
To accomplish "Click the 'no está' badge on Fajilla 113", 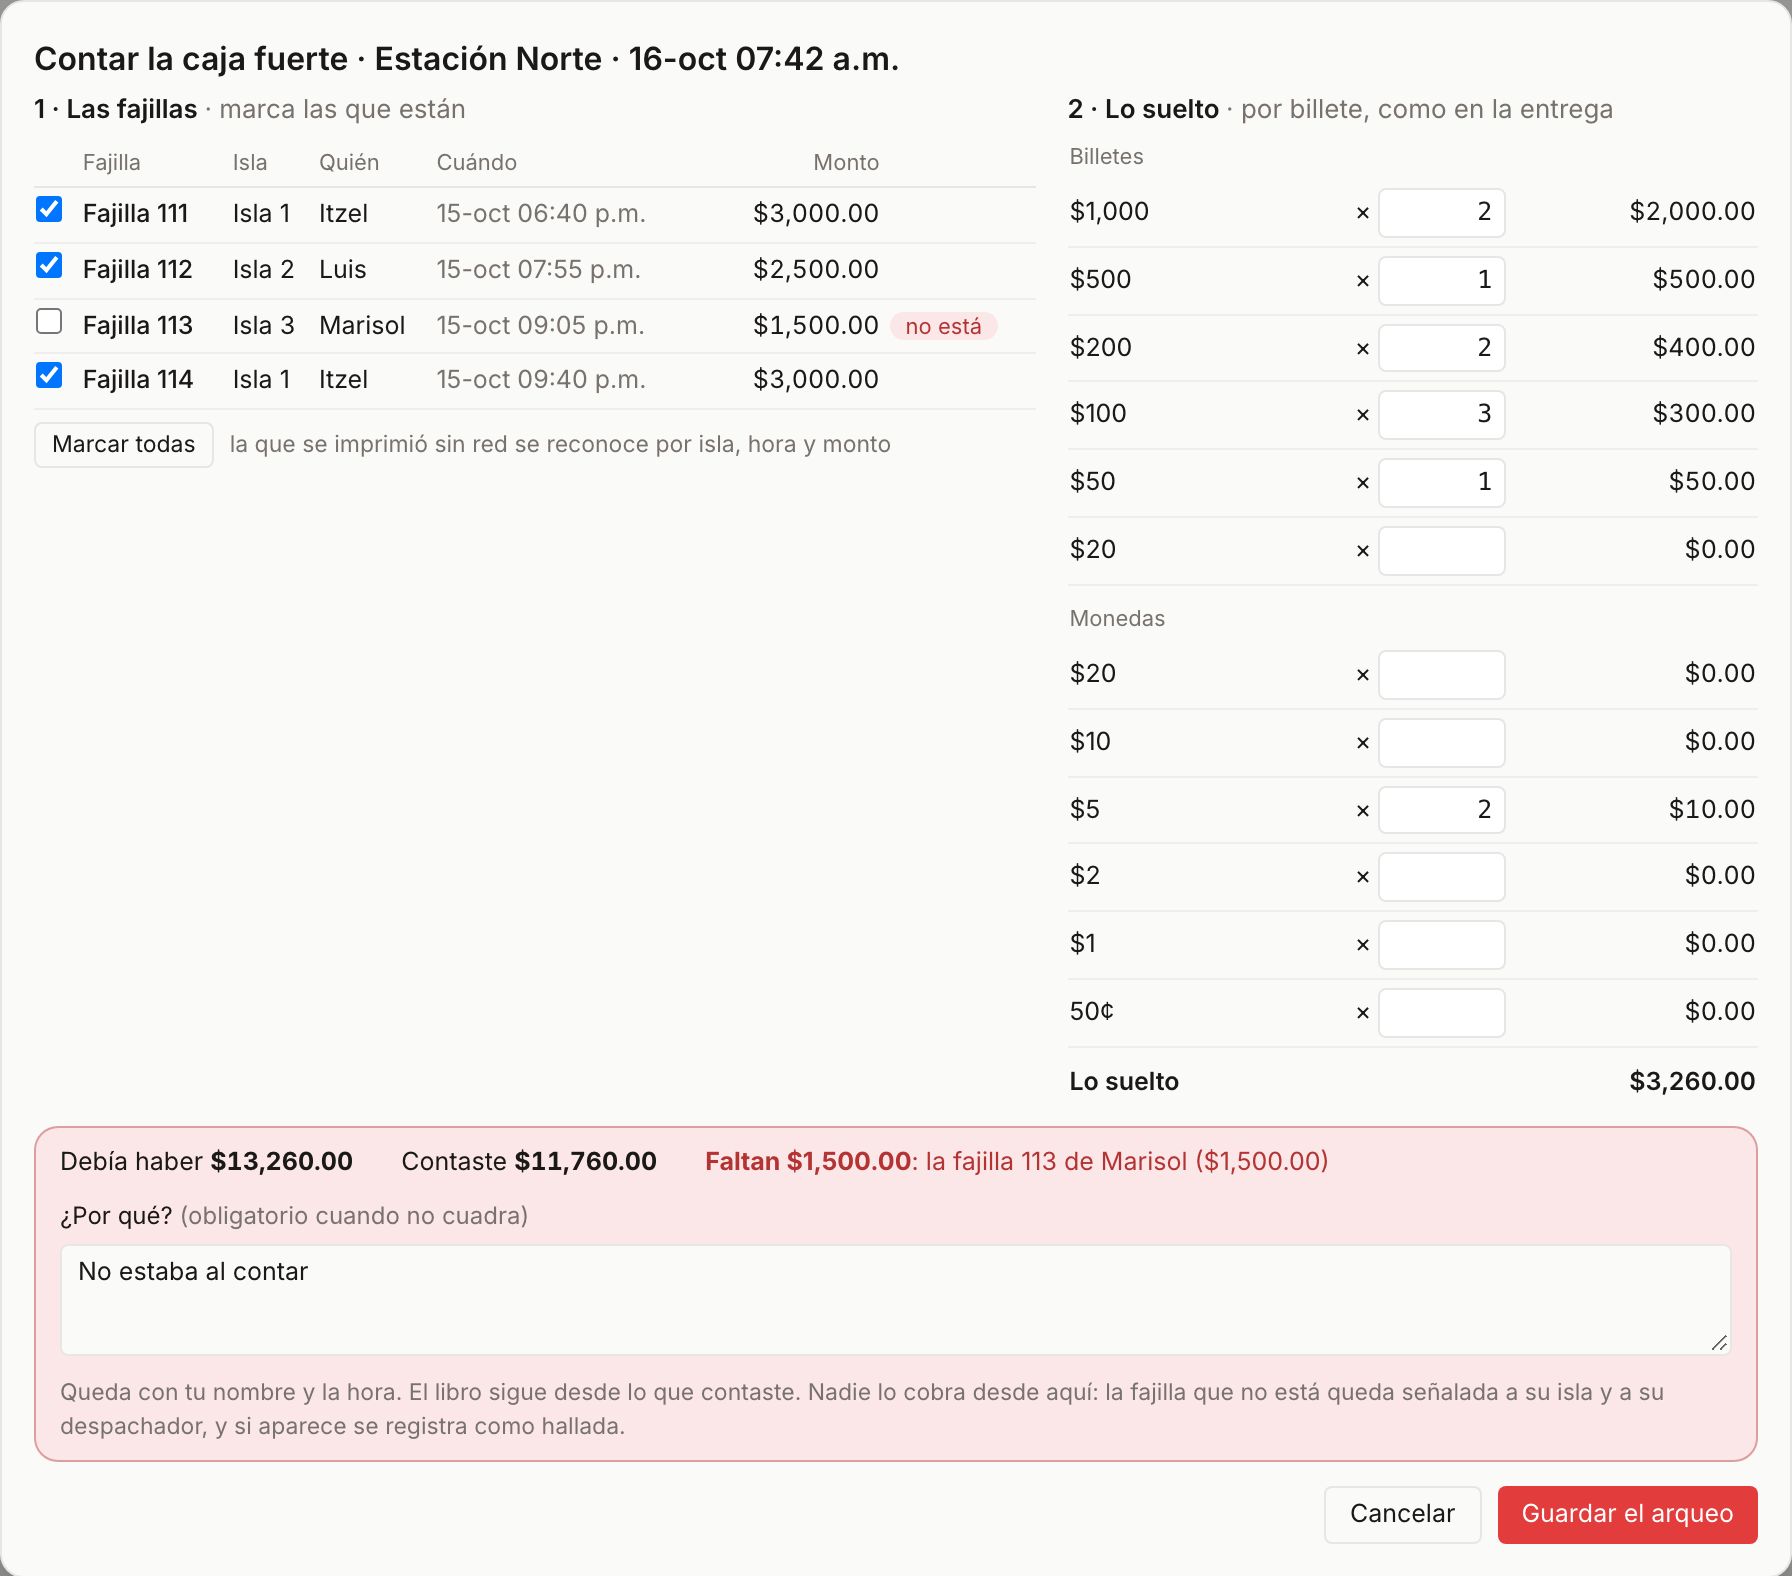I will (943, 326).
